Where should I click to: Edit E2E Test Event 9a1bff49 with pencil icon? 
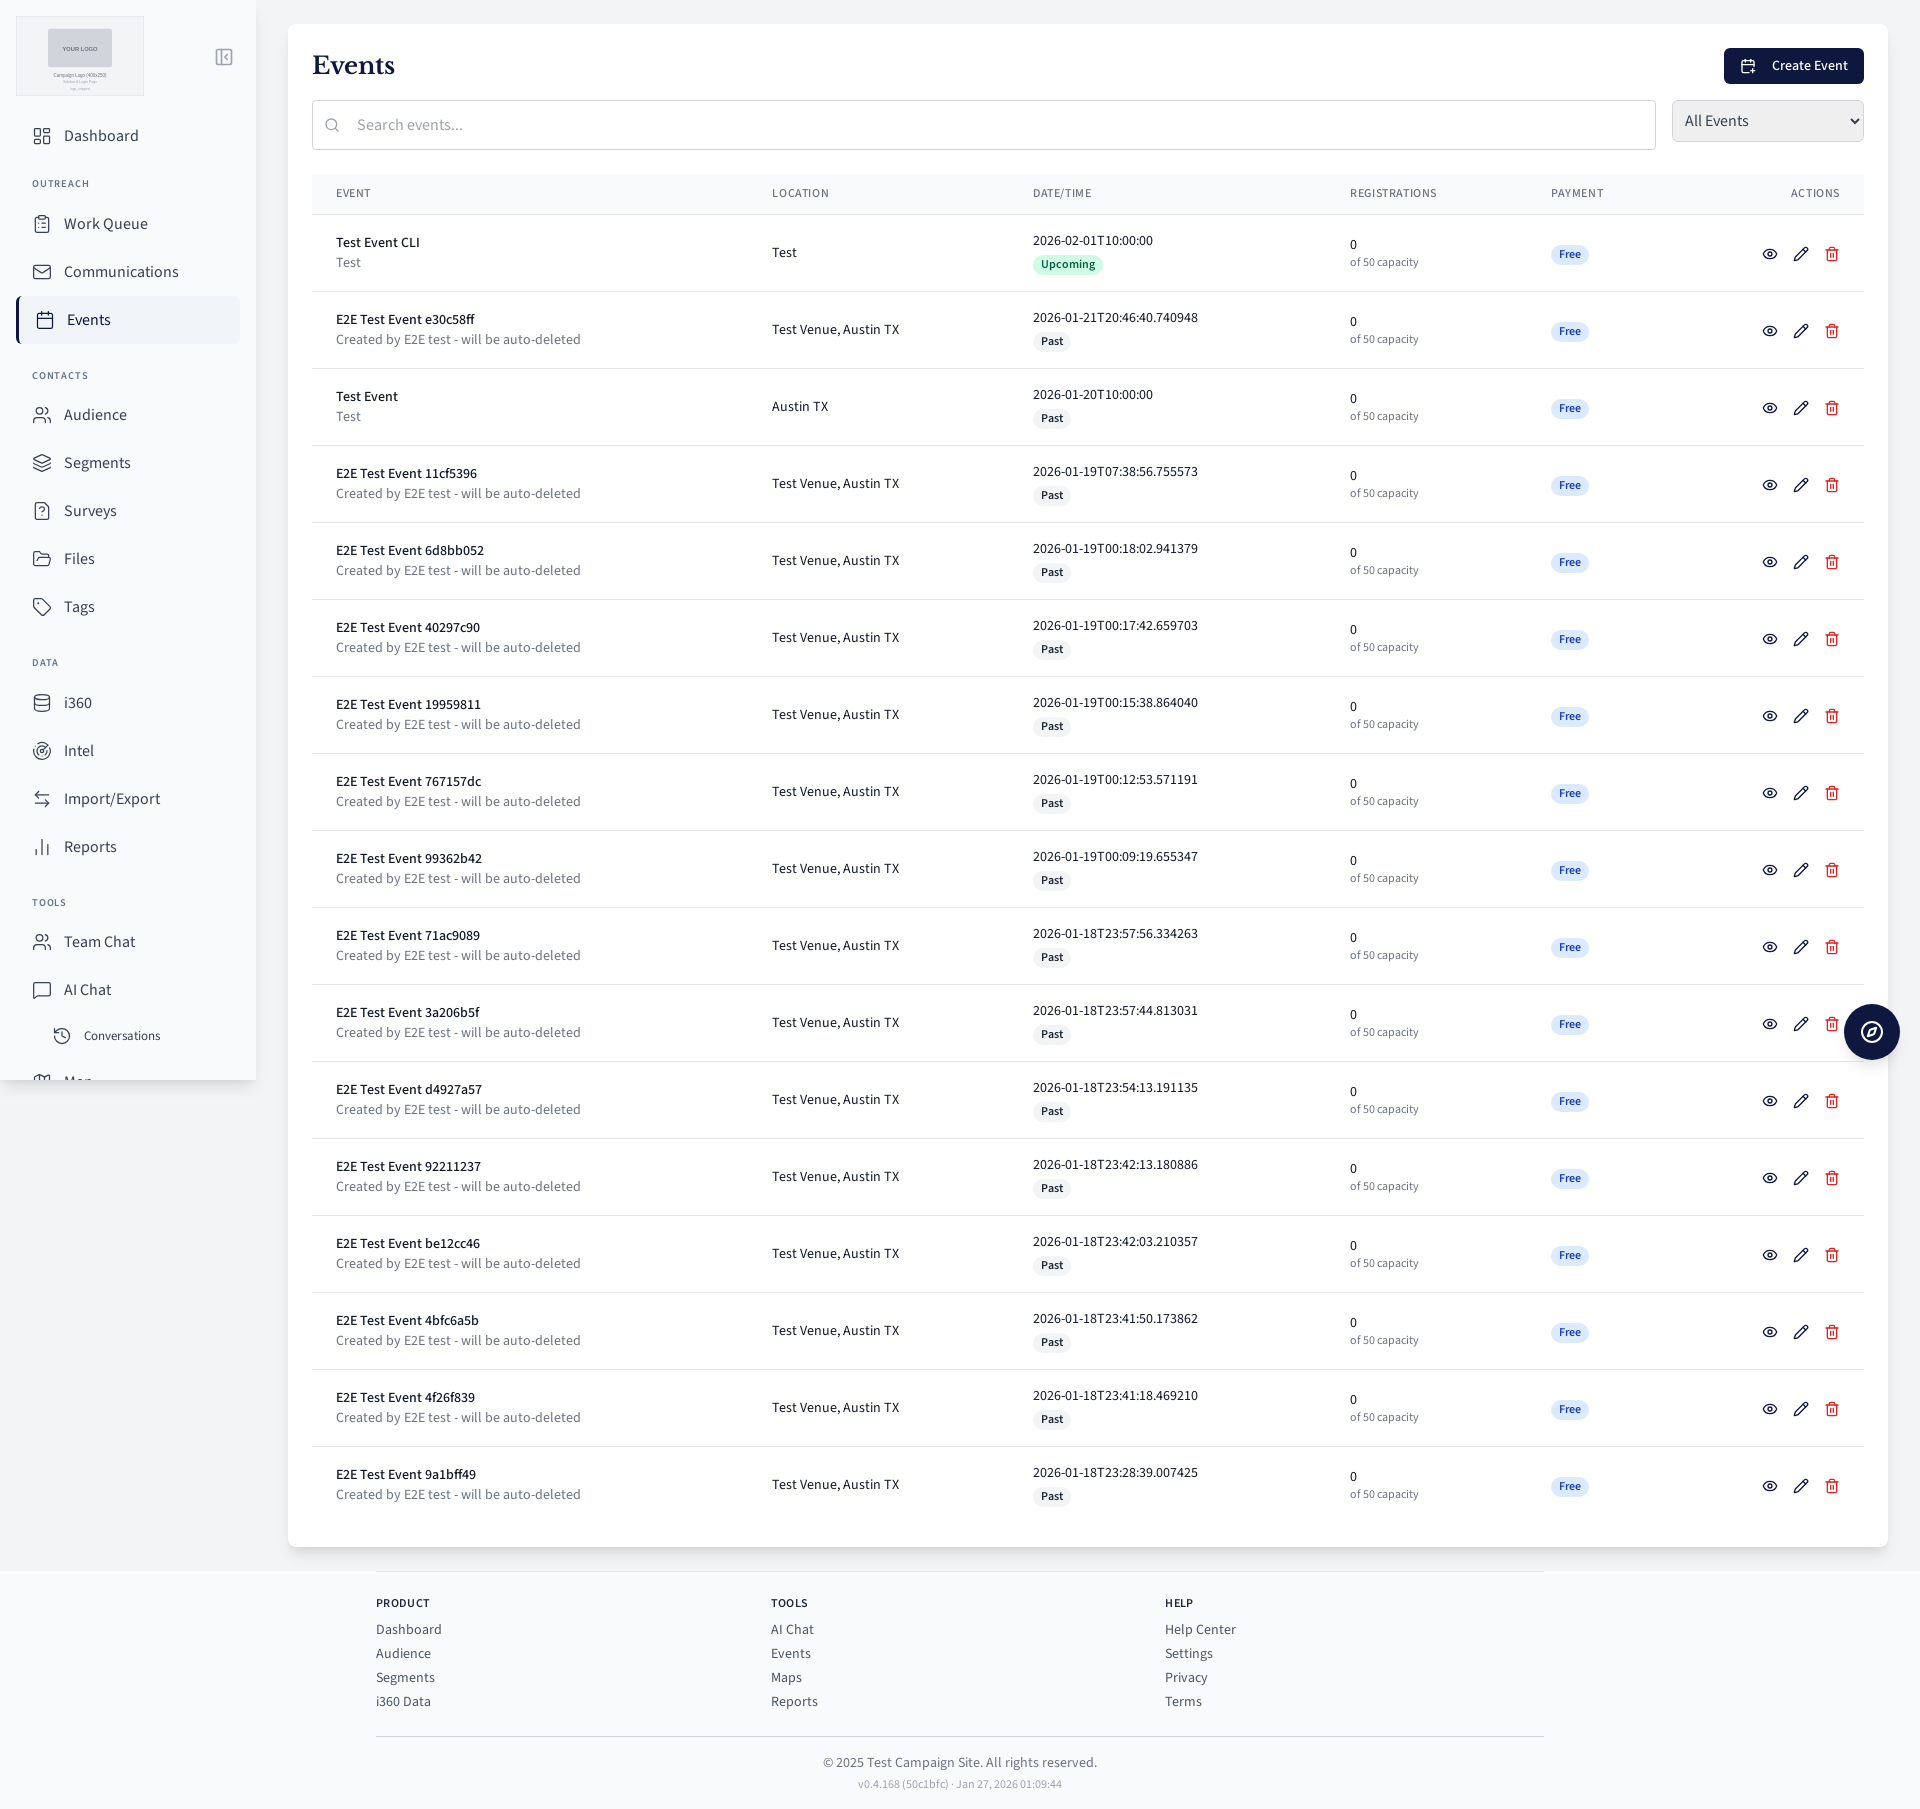click(x=1801, y=1486)
